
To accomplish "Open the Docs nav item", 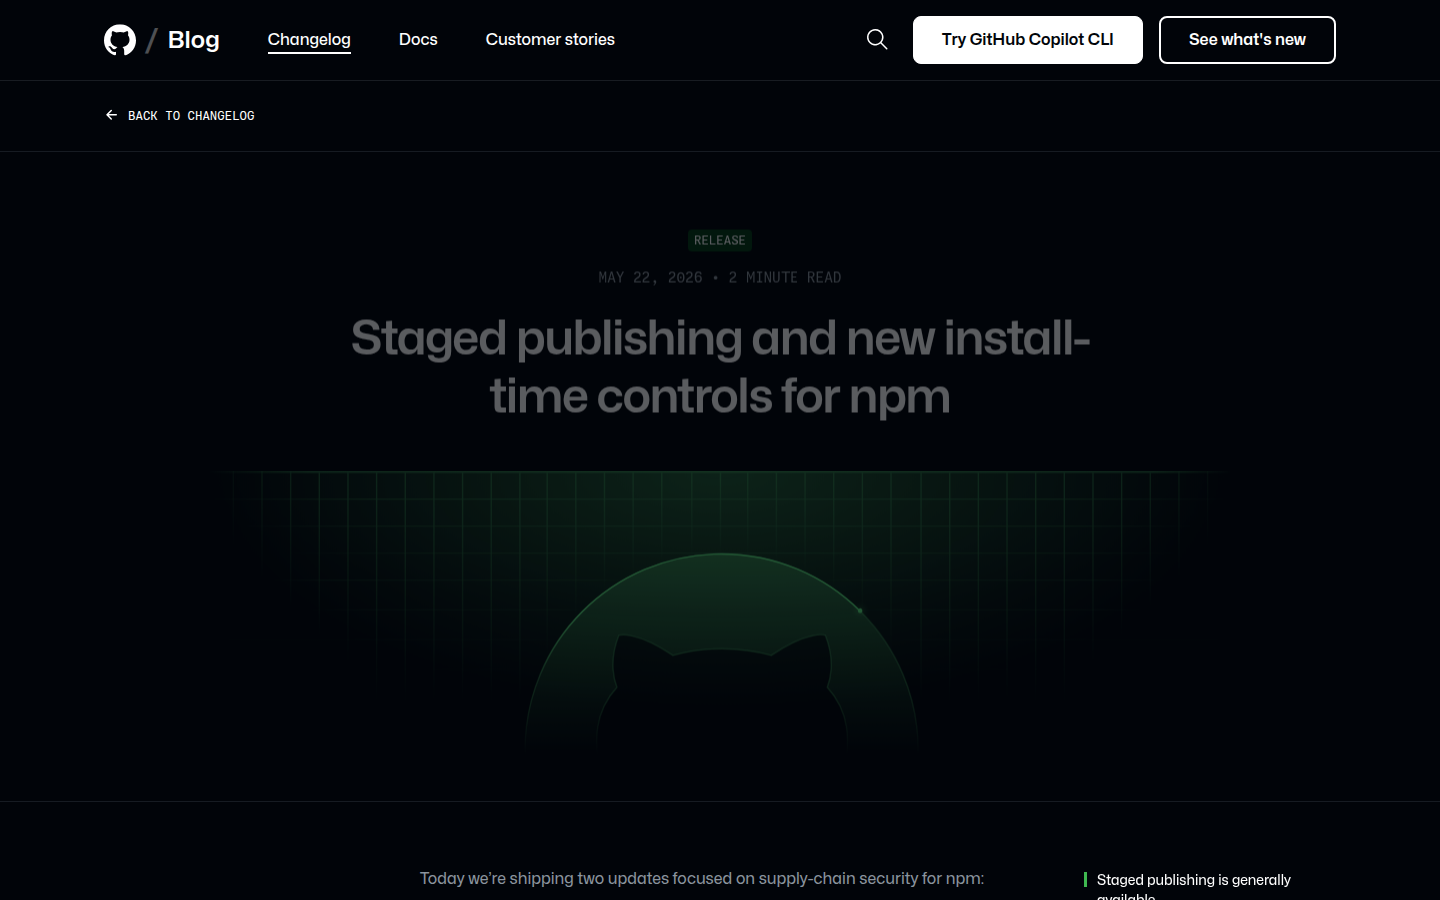I will point(418,39).
